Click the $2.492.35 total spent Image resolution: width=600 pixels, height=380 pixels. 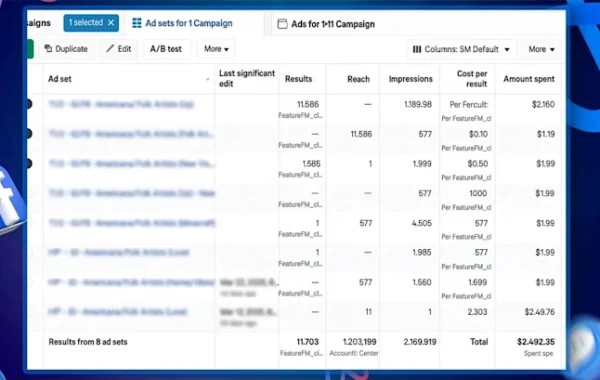tap(536, 342)
